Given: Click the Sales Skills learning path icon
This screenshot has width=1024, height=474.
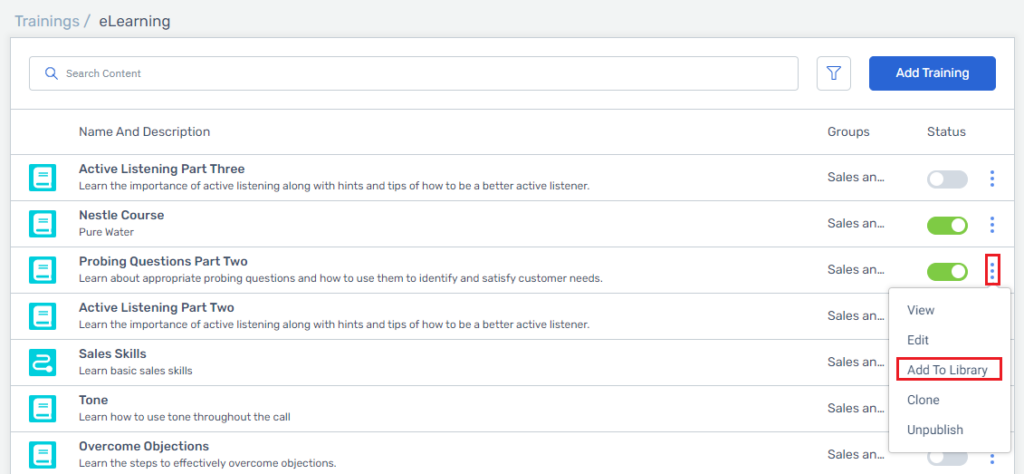Looking at the screenshot, I should pos(42,362).
